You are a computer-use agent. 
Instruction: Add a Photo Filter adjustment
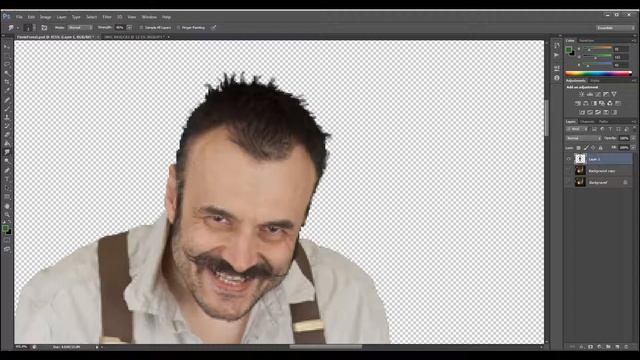[x=602, y=103]
